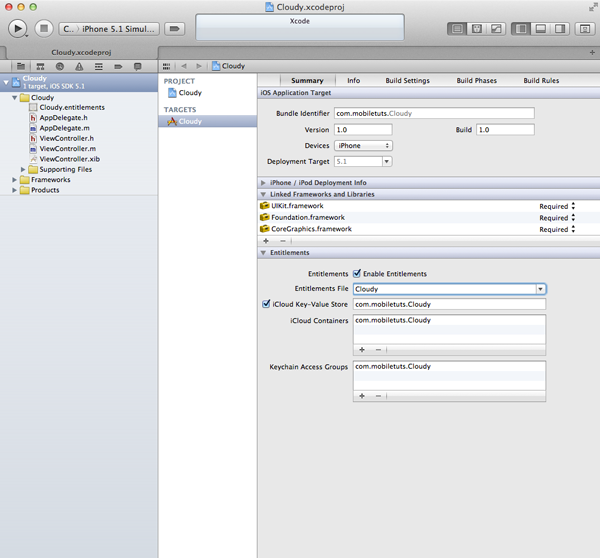Screen dimensions: 600x558
Task: Toggle Enable Entitlements checkbox
Action: tap(357, 273)
